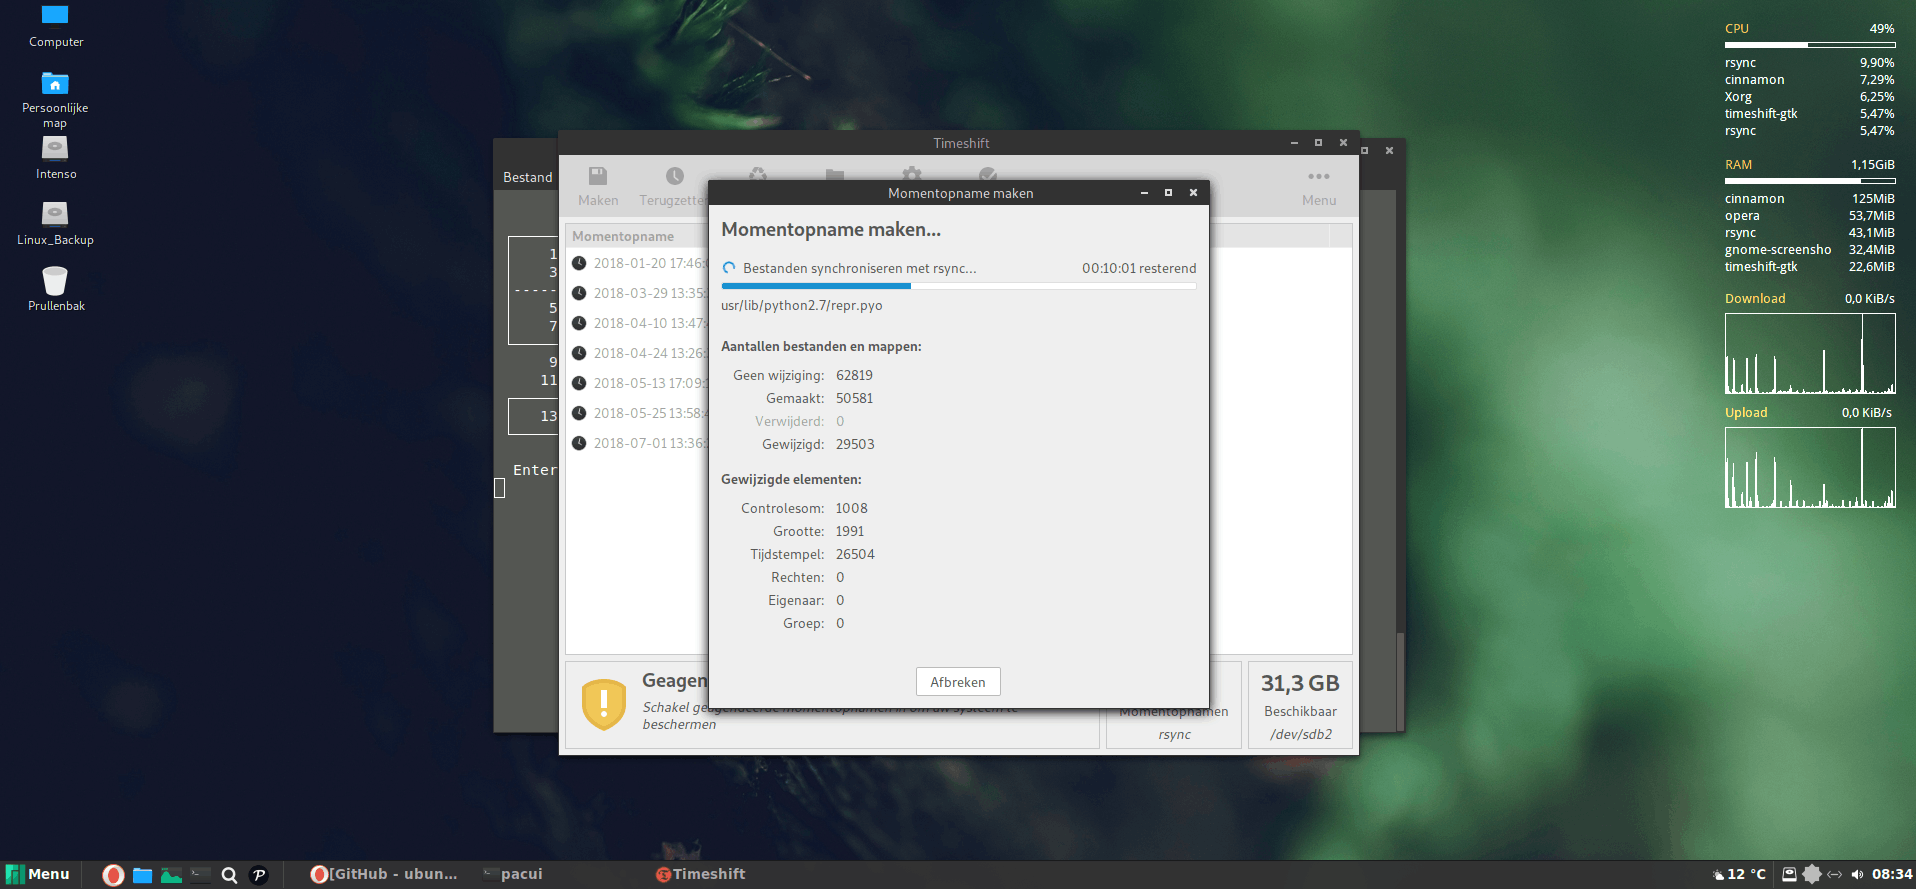The image size is (1916, 889).
Task: Switch to the Timeshift taskbar window
Action: [x=700, y=874]
